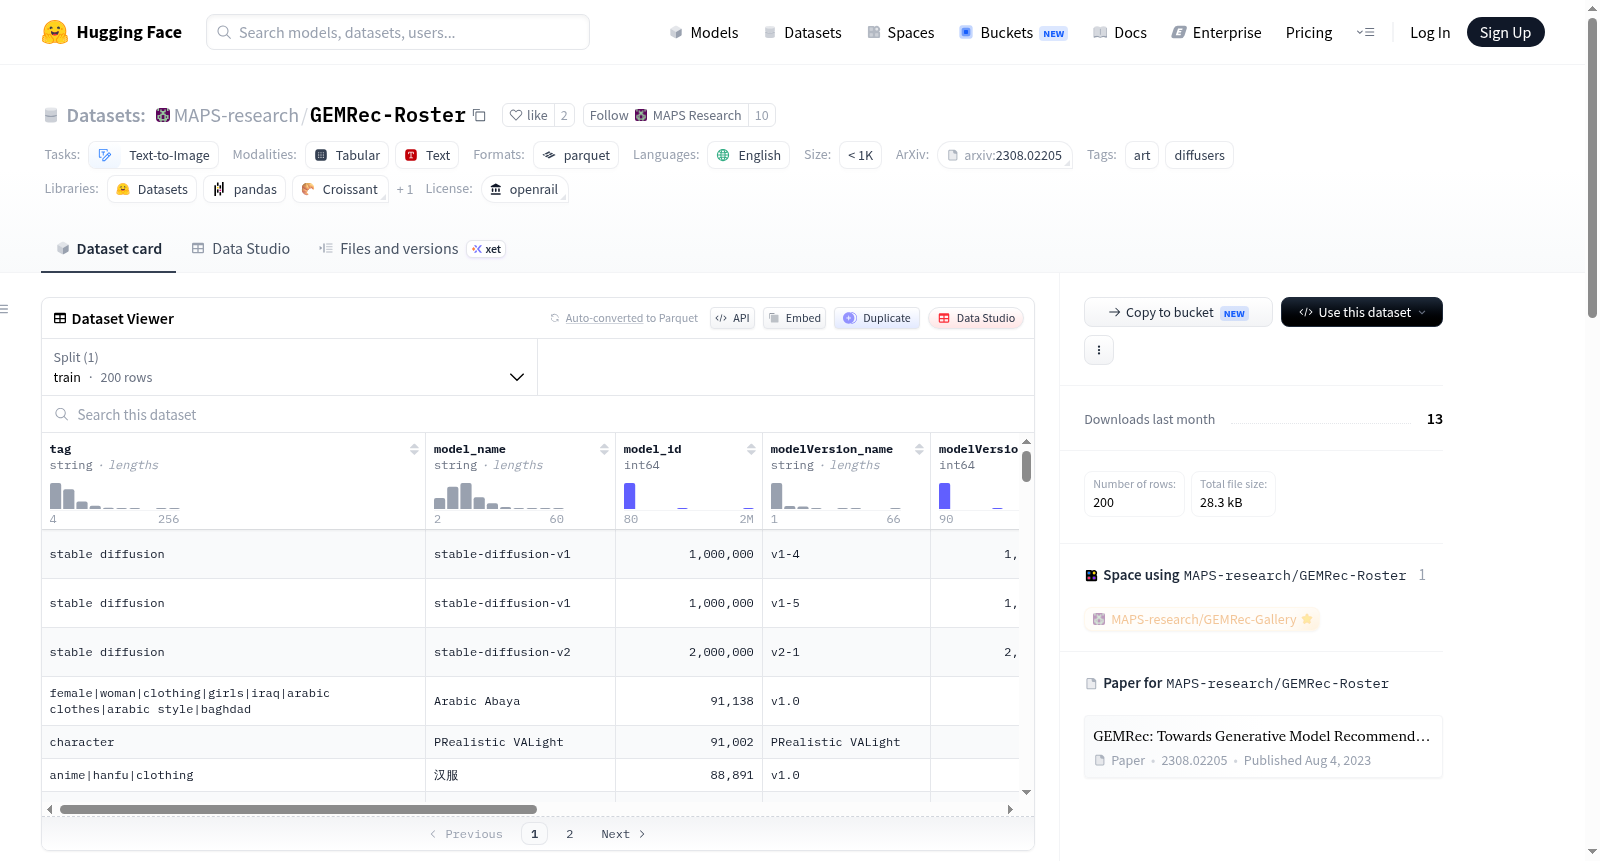Click the xet storage badge
Image resolution: width=1600 pixels, height=861 pixels.
point(487,249)
